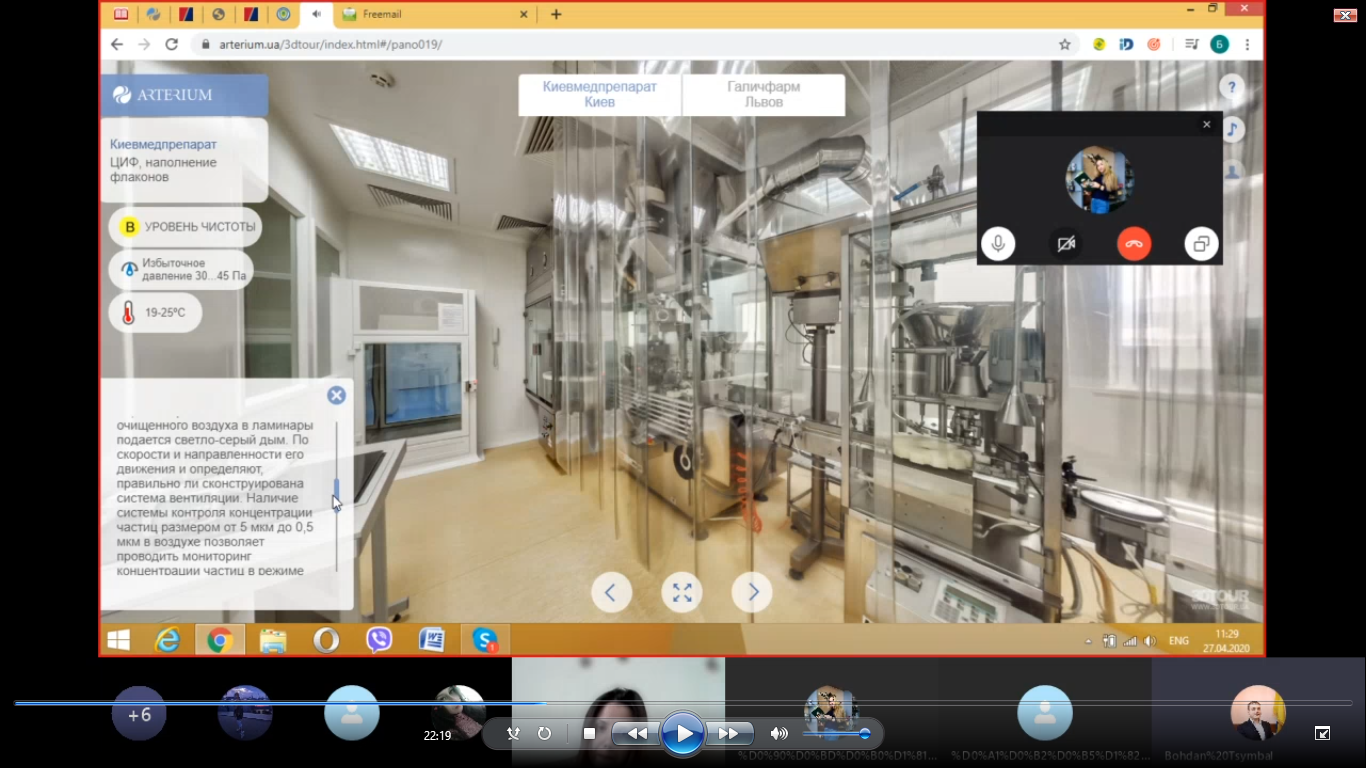Close the Skype call mini window

coord(1207,124)
